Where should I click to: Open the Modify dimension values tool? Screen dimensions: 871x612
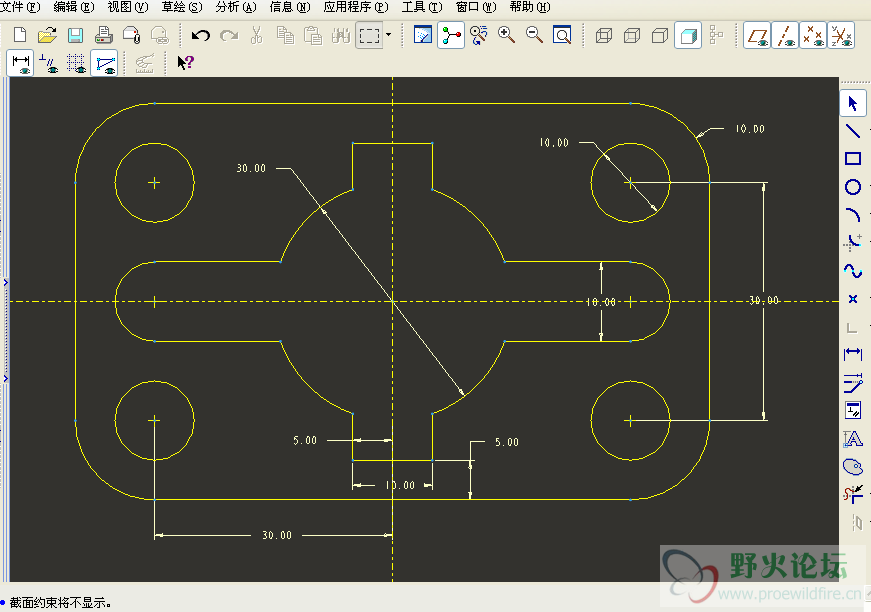(x=853, y=382)
